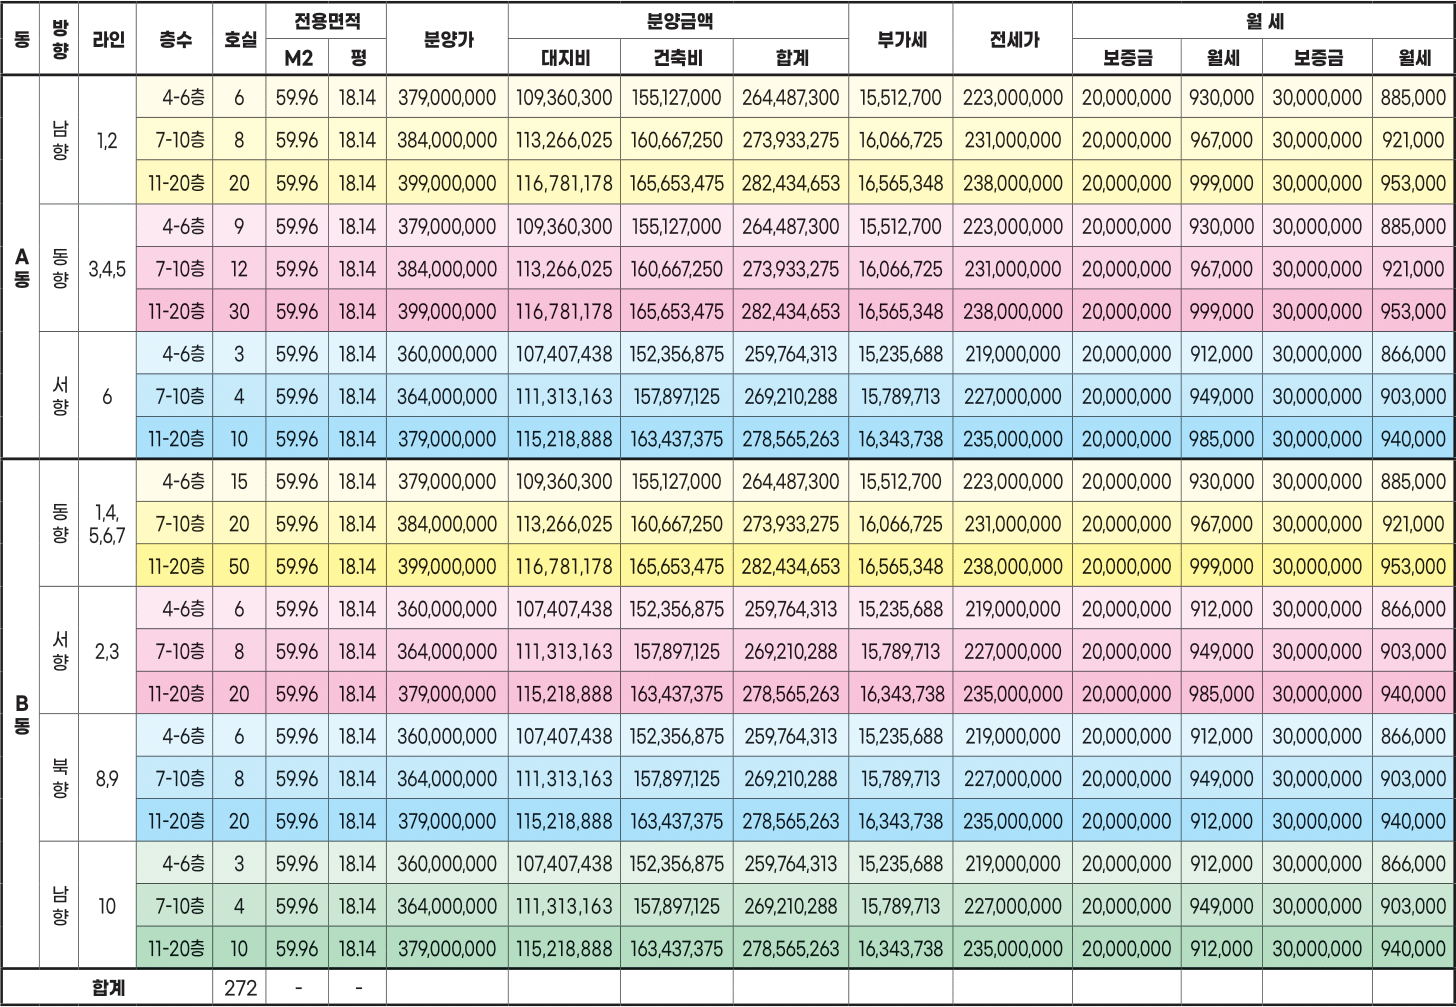Select the total units cell showing 272
The image size is (1456, 1007).
[x=239, y=988]
